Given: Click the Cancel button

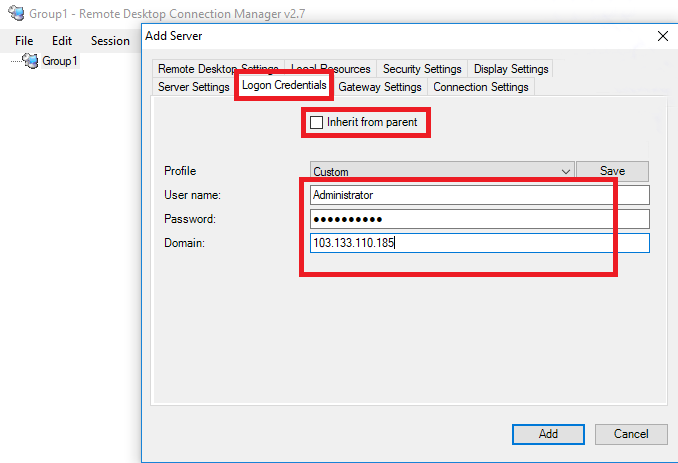Looking at the screenshot, I should (x=631, y=434).
